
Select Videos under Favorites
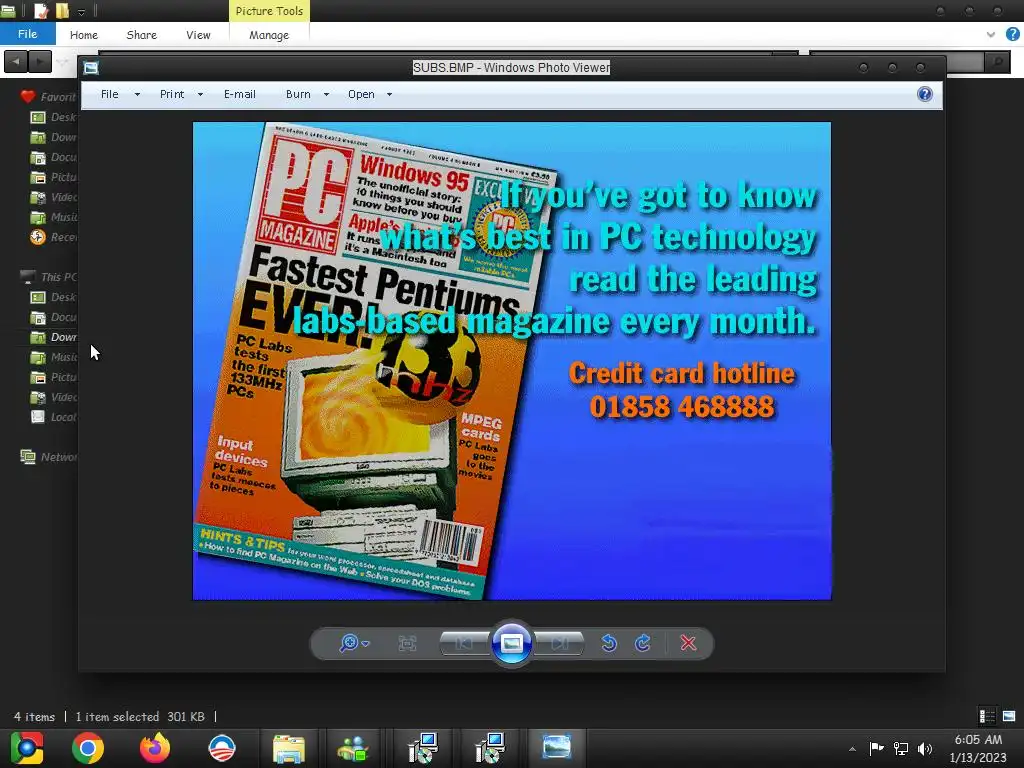(x=54, y=197)
